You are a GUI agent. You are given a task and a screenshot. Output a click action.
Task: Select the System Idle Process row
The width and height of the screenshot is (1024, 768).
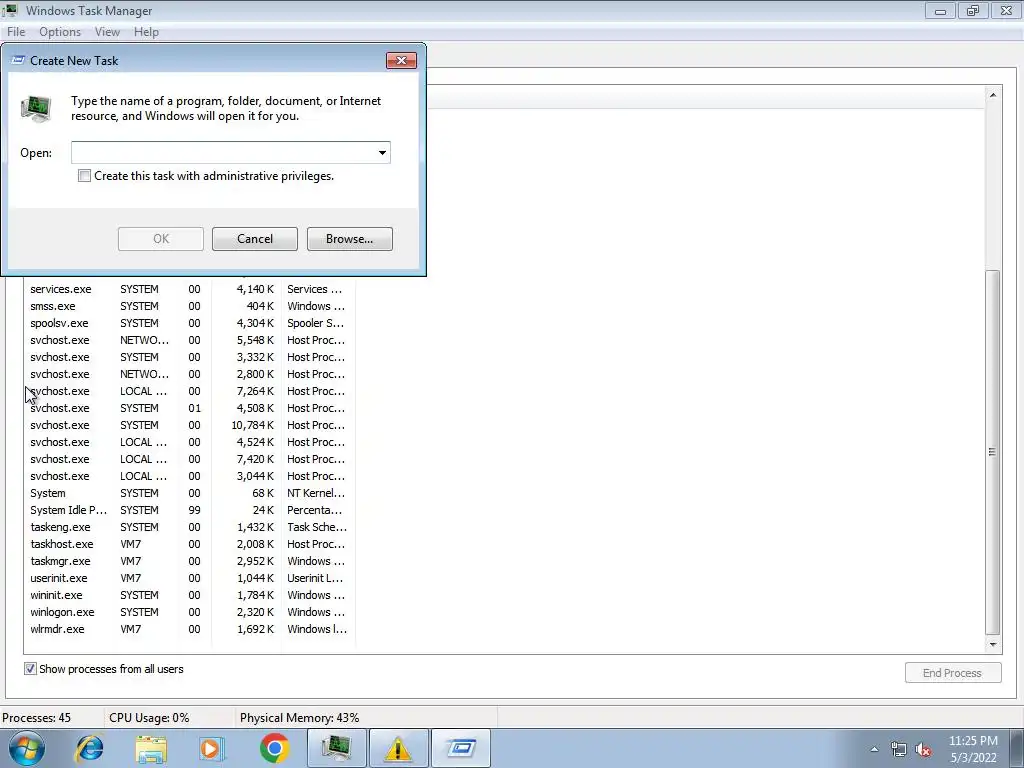tap(189, 510)
